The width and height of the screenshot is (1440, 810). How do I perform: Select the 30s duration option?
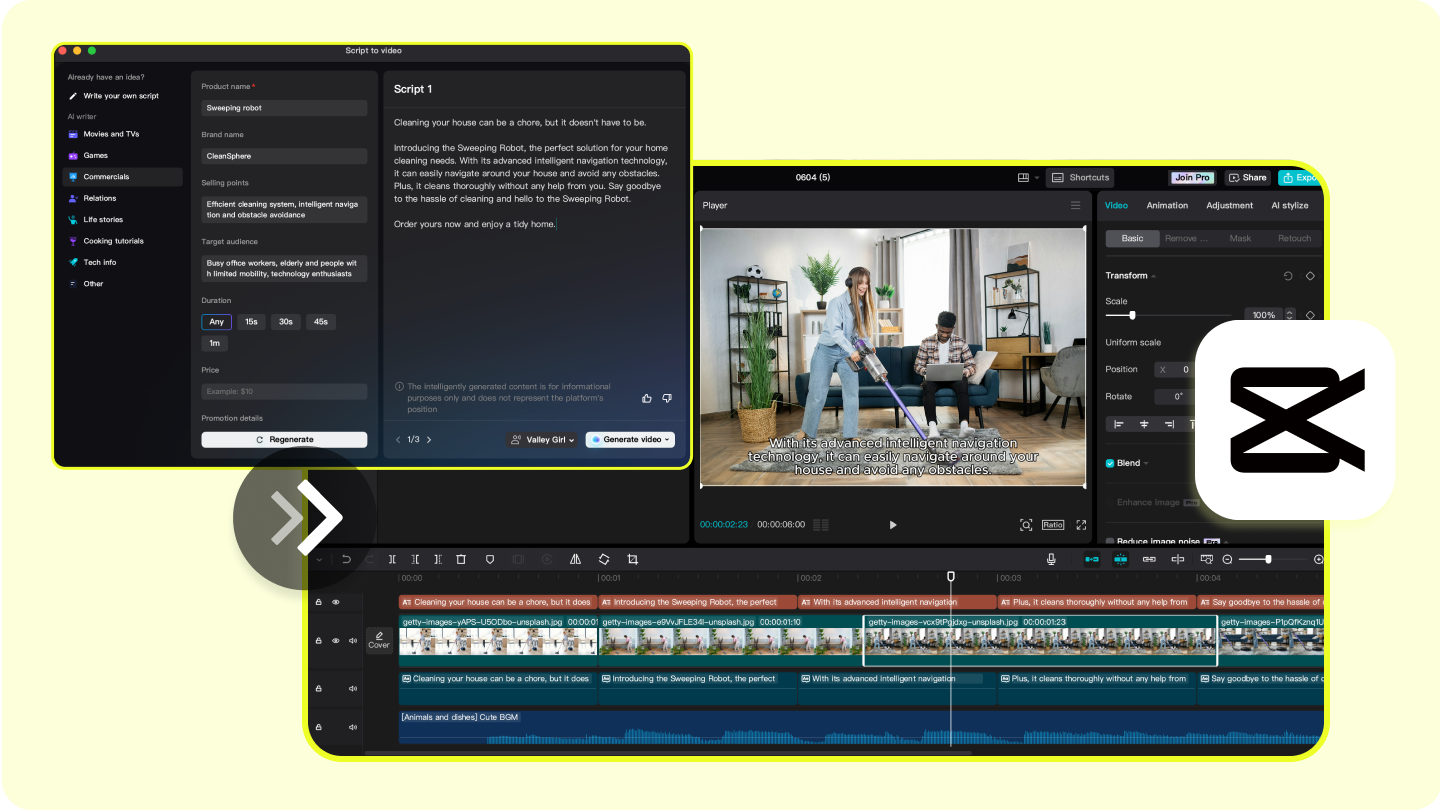point(286,322)
